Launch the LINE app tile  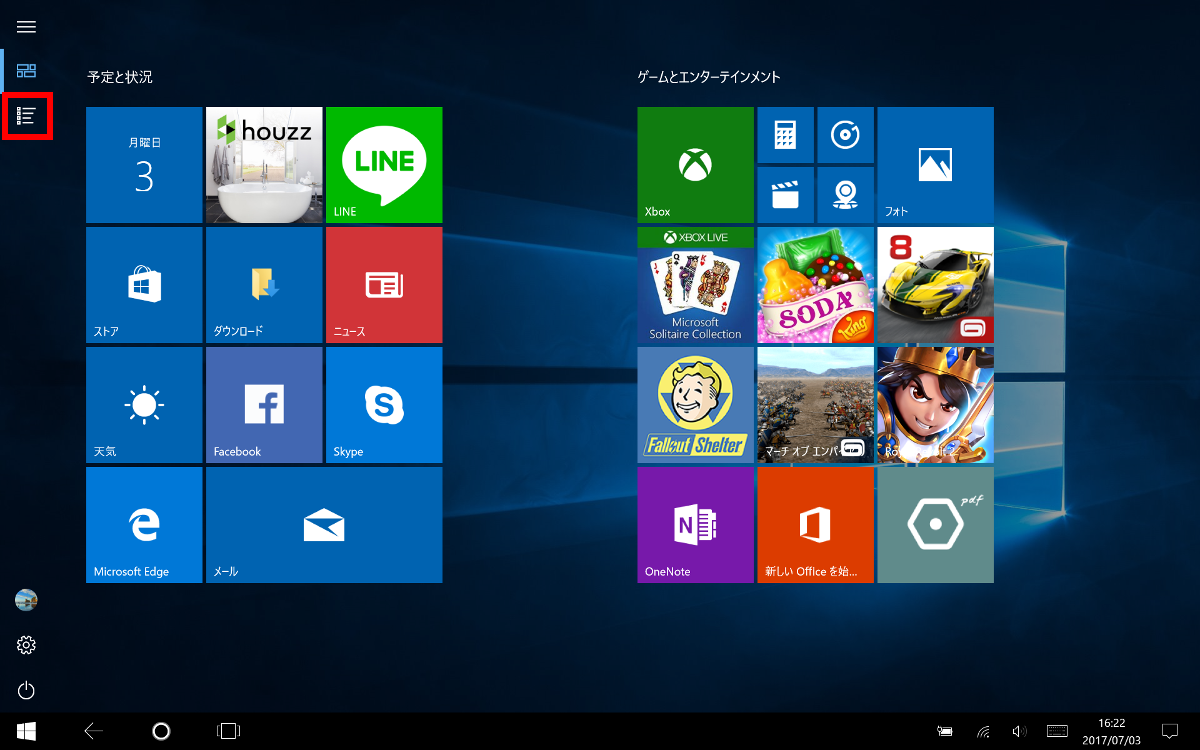[x=384, y=165]
